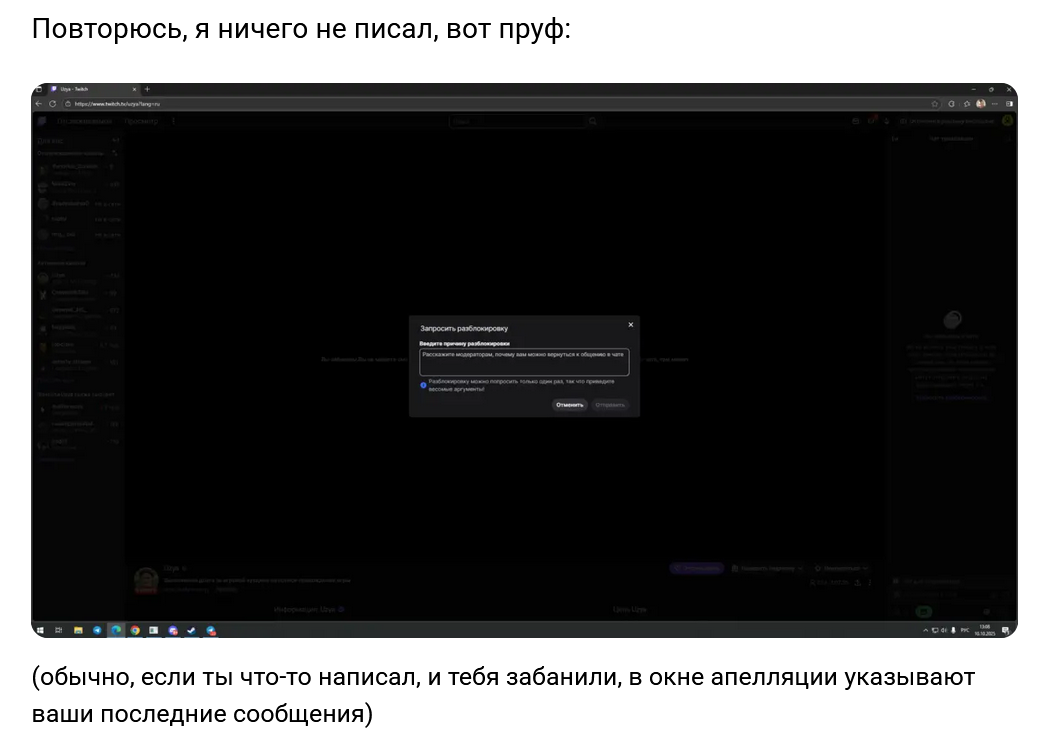Screen dimensions: 1041x747
Task: Click the purple subscribe button under the stream
Action: [x=696, y=568]
